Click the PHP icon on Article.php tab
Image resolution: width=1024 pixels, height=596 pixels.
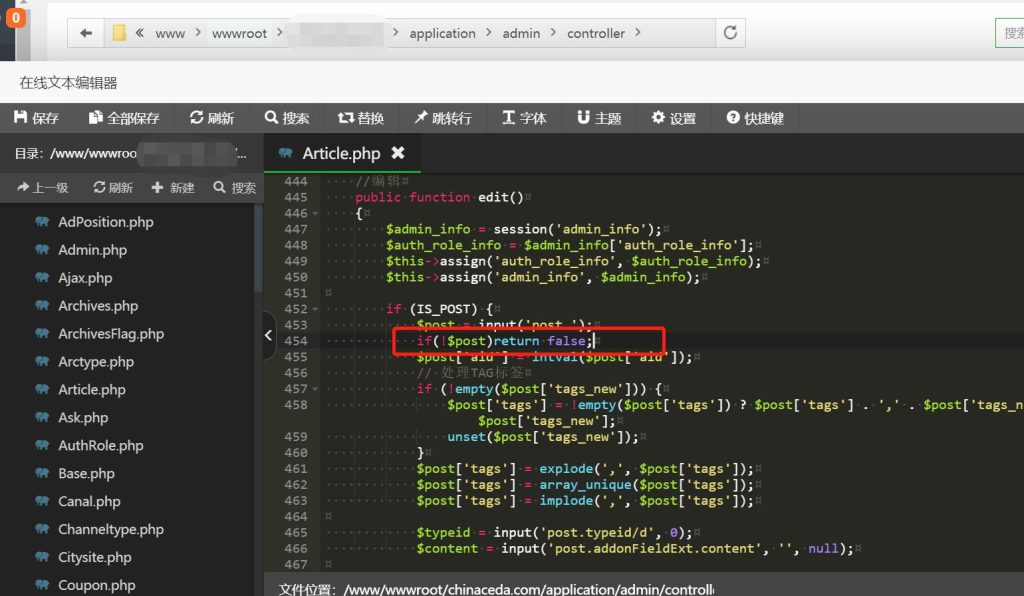(x=285, y=153)
